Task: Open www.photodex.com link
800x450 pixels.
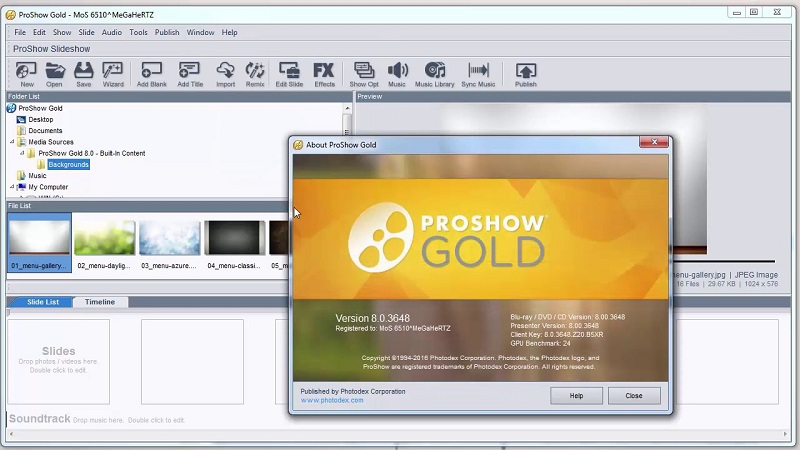Action: pyautogui.click(x=332, y=401)
